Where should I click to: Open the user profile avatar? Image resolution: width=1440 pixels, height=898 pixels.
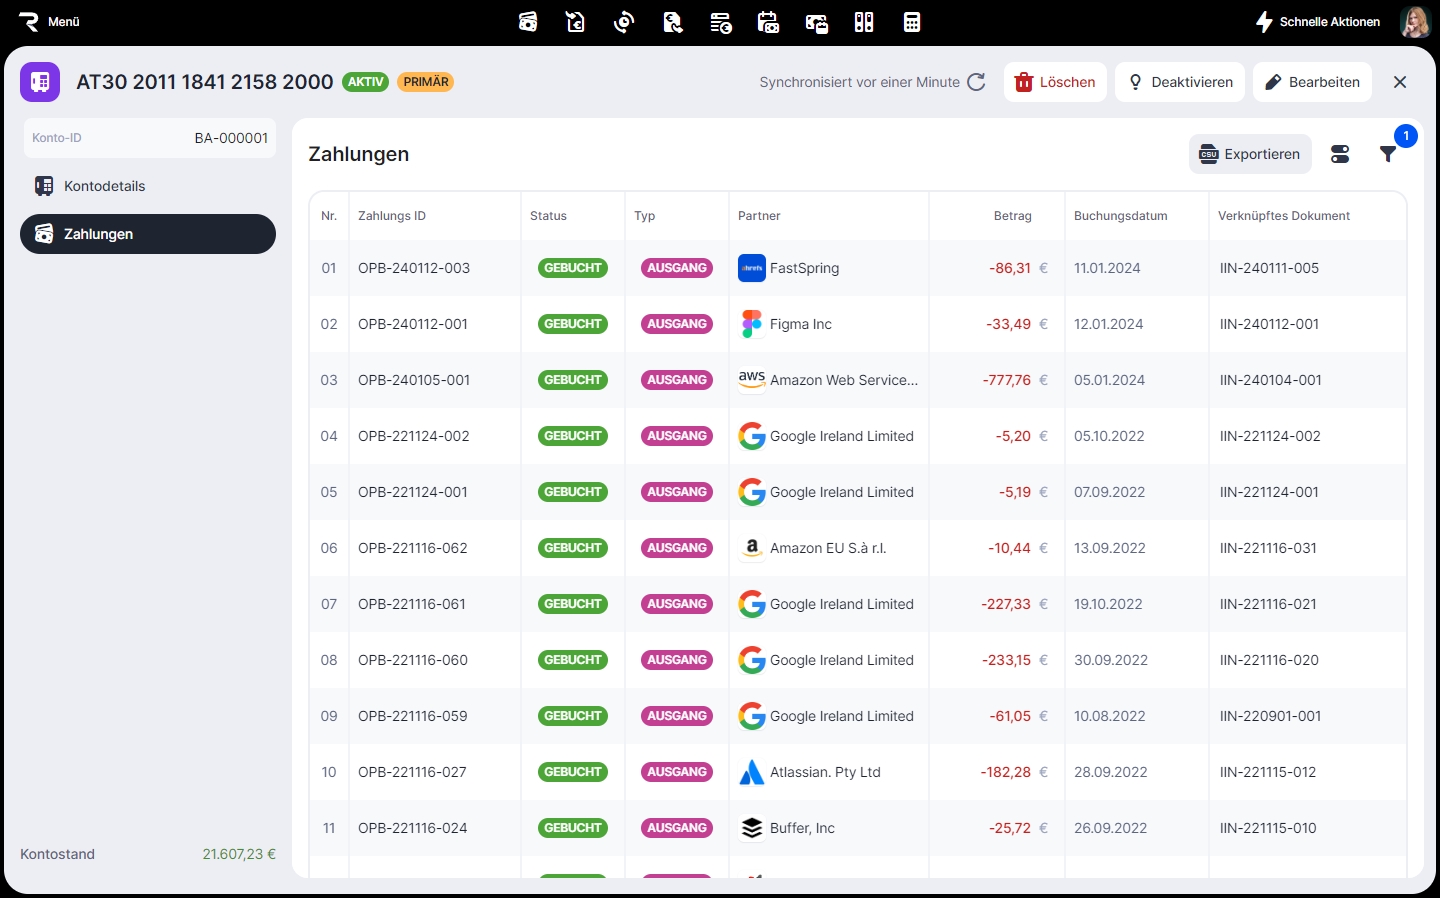1415,22
